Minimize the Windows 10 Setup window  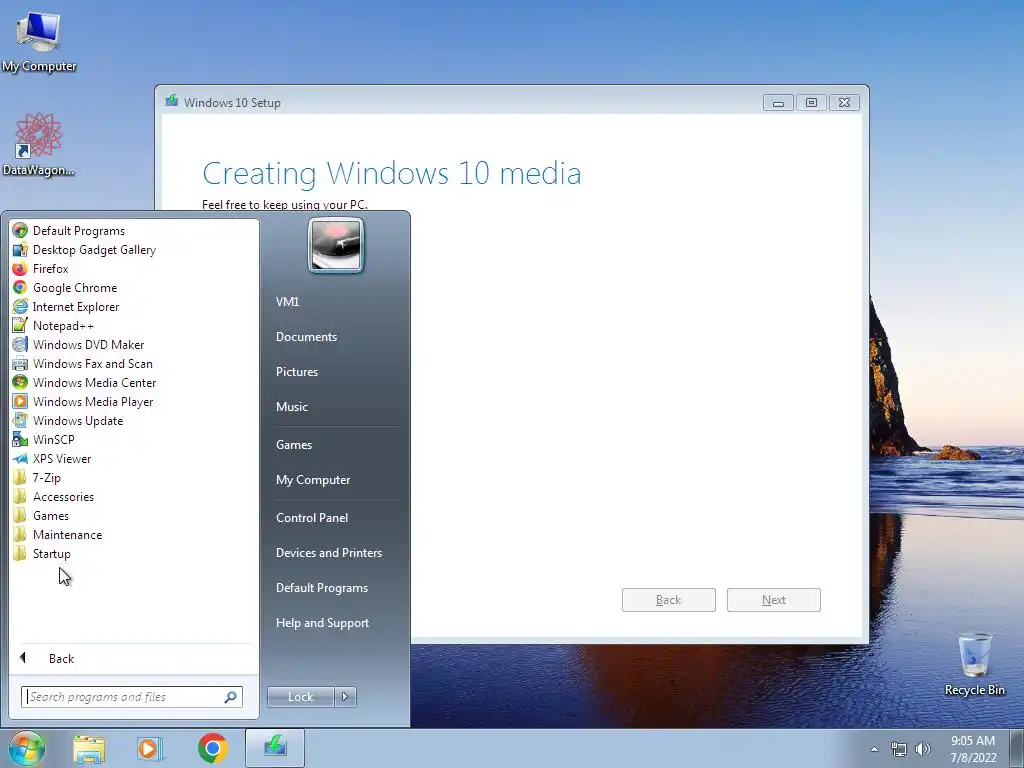(778, 103)
